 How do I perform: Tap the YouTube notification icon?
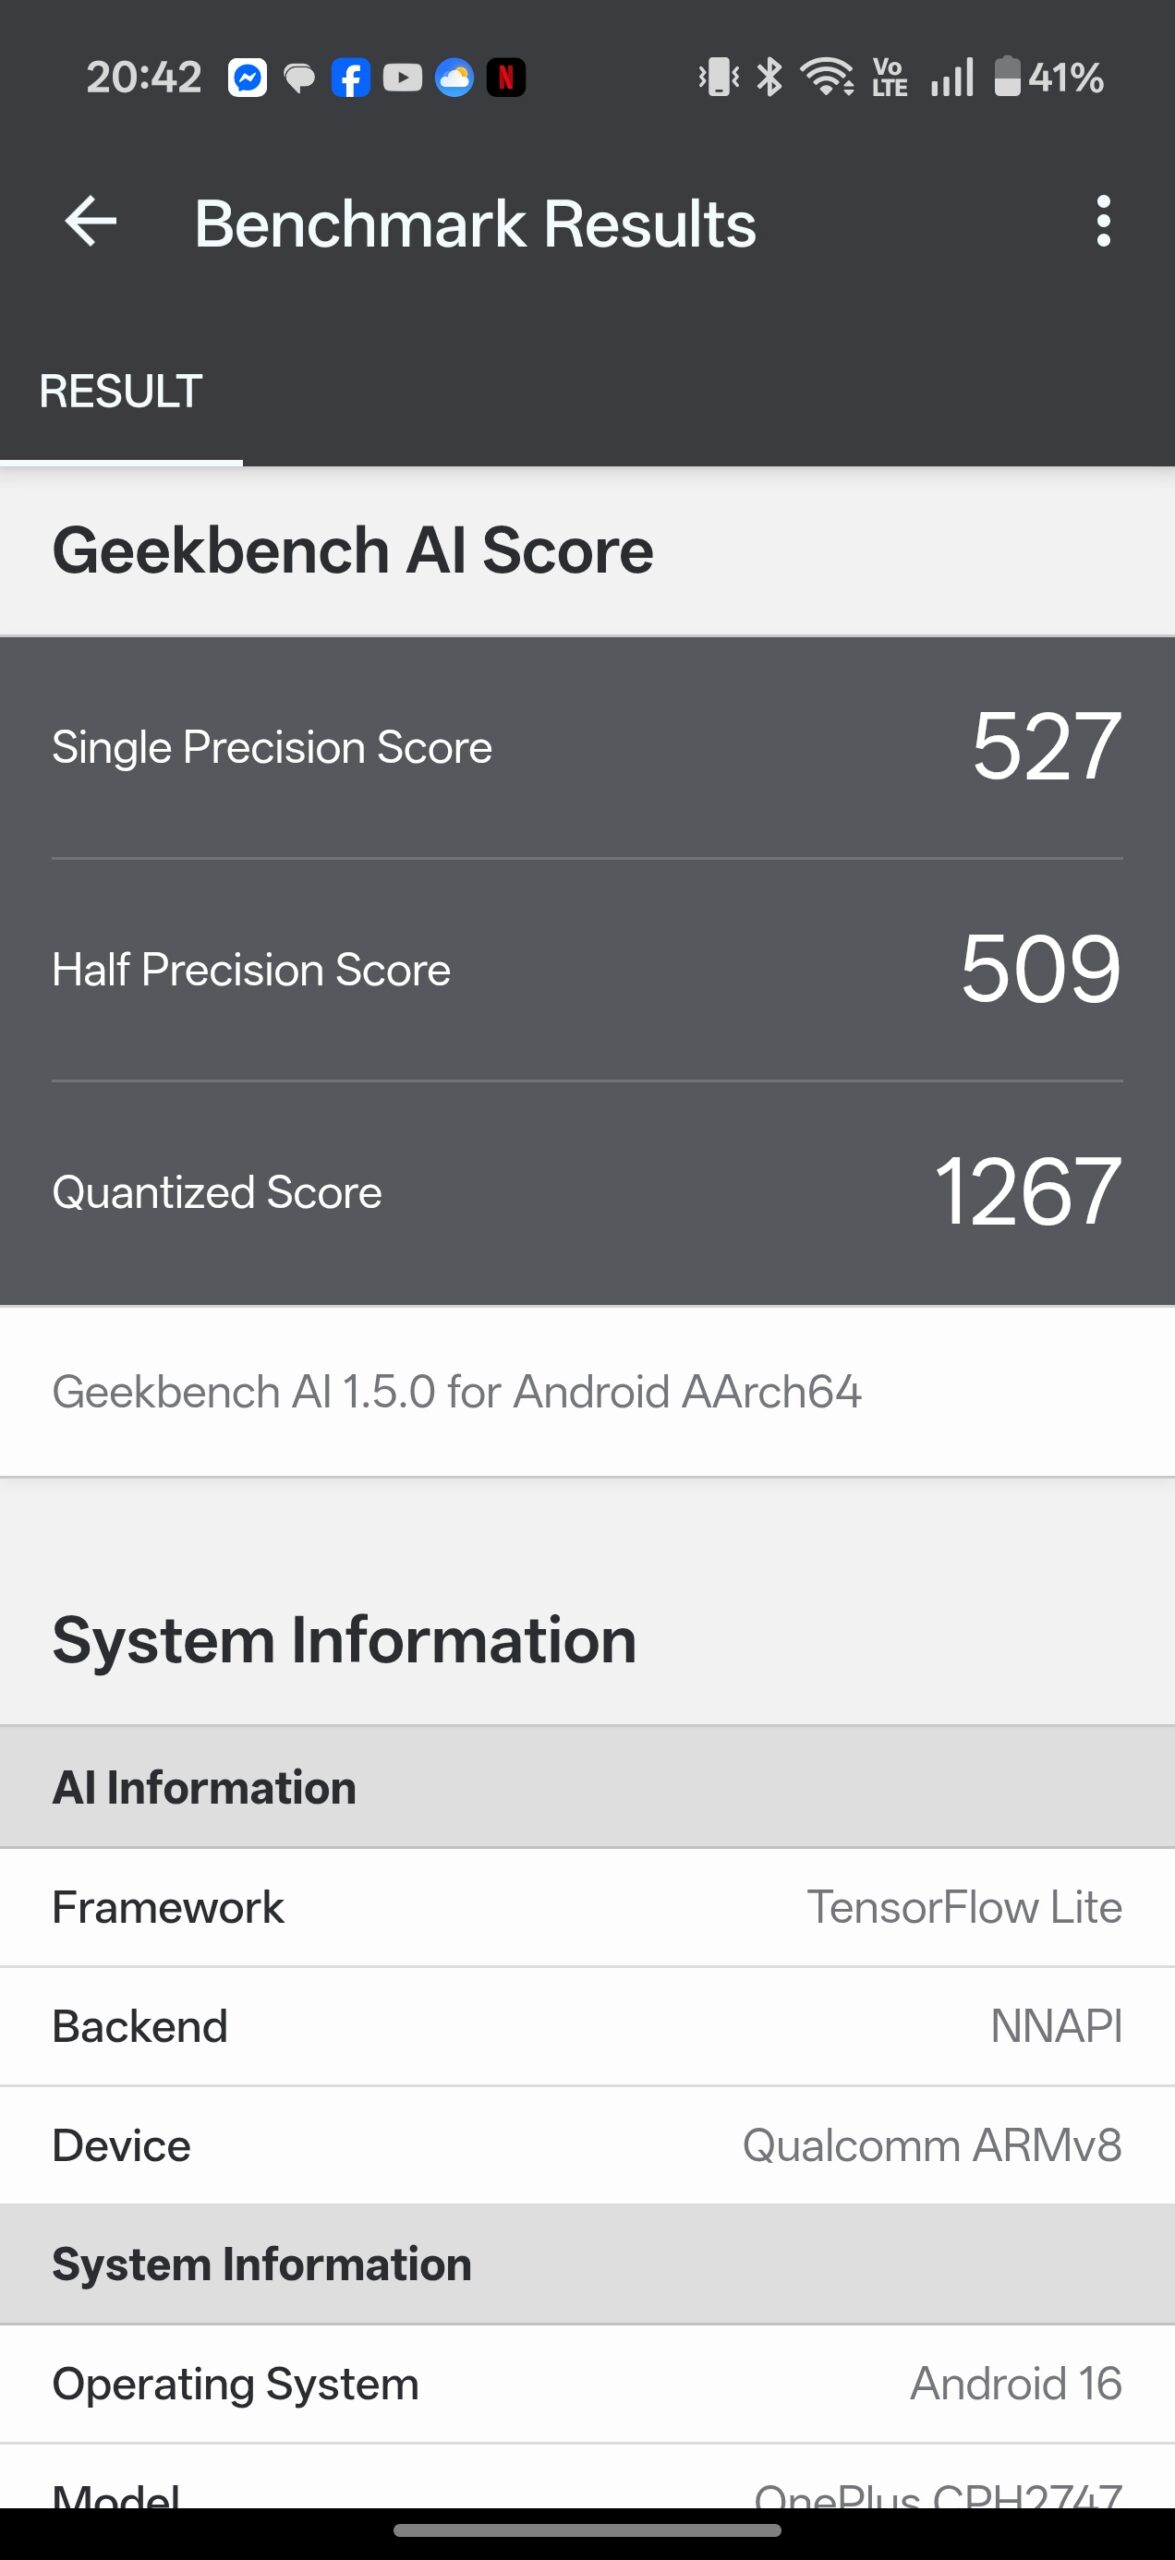click(x=402, y=78)
